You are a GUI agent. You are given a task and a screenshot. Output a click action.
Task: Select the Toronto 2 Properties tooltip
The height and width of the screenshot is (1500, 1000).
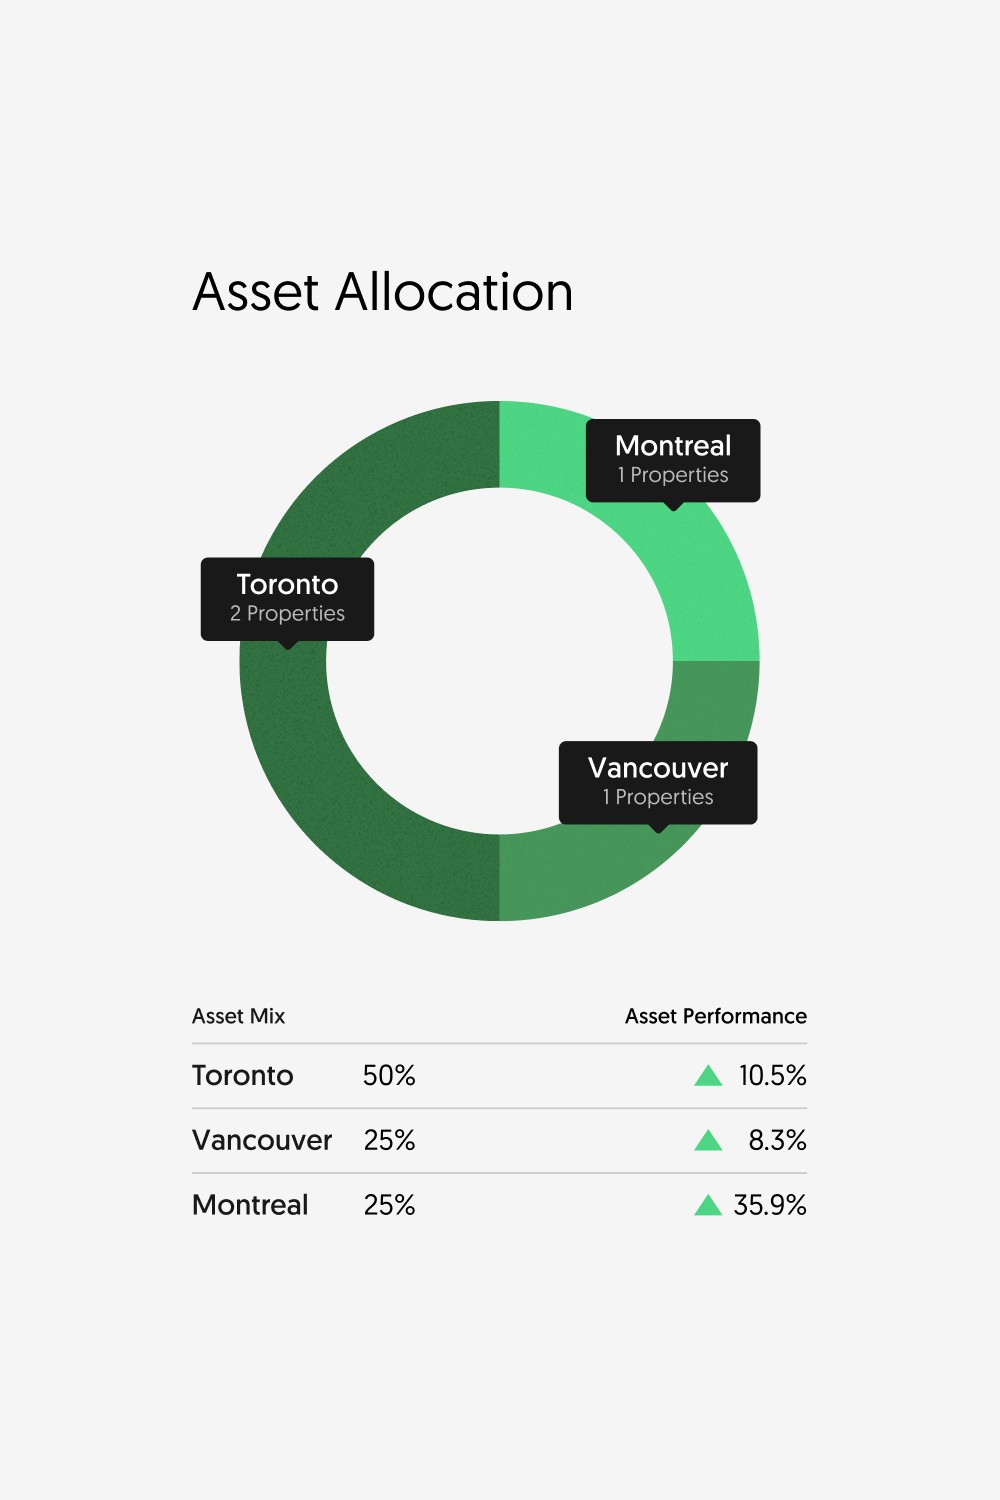coord(287,600)
